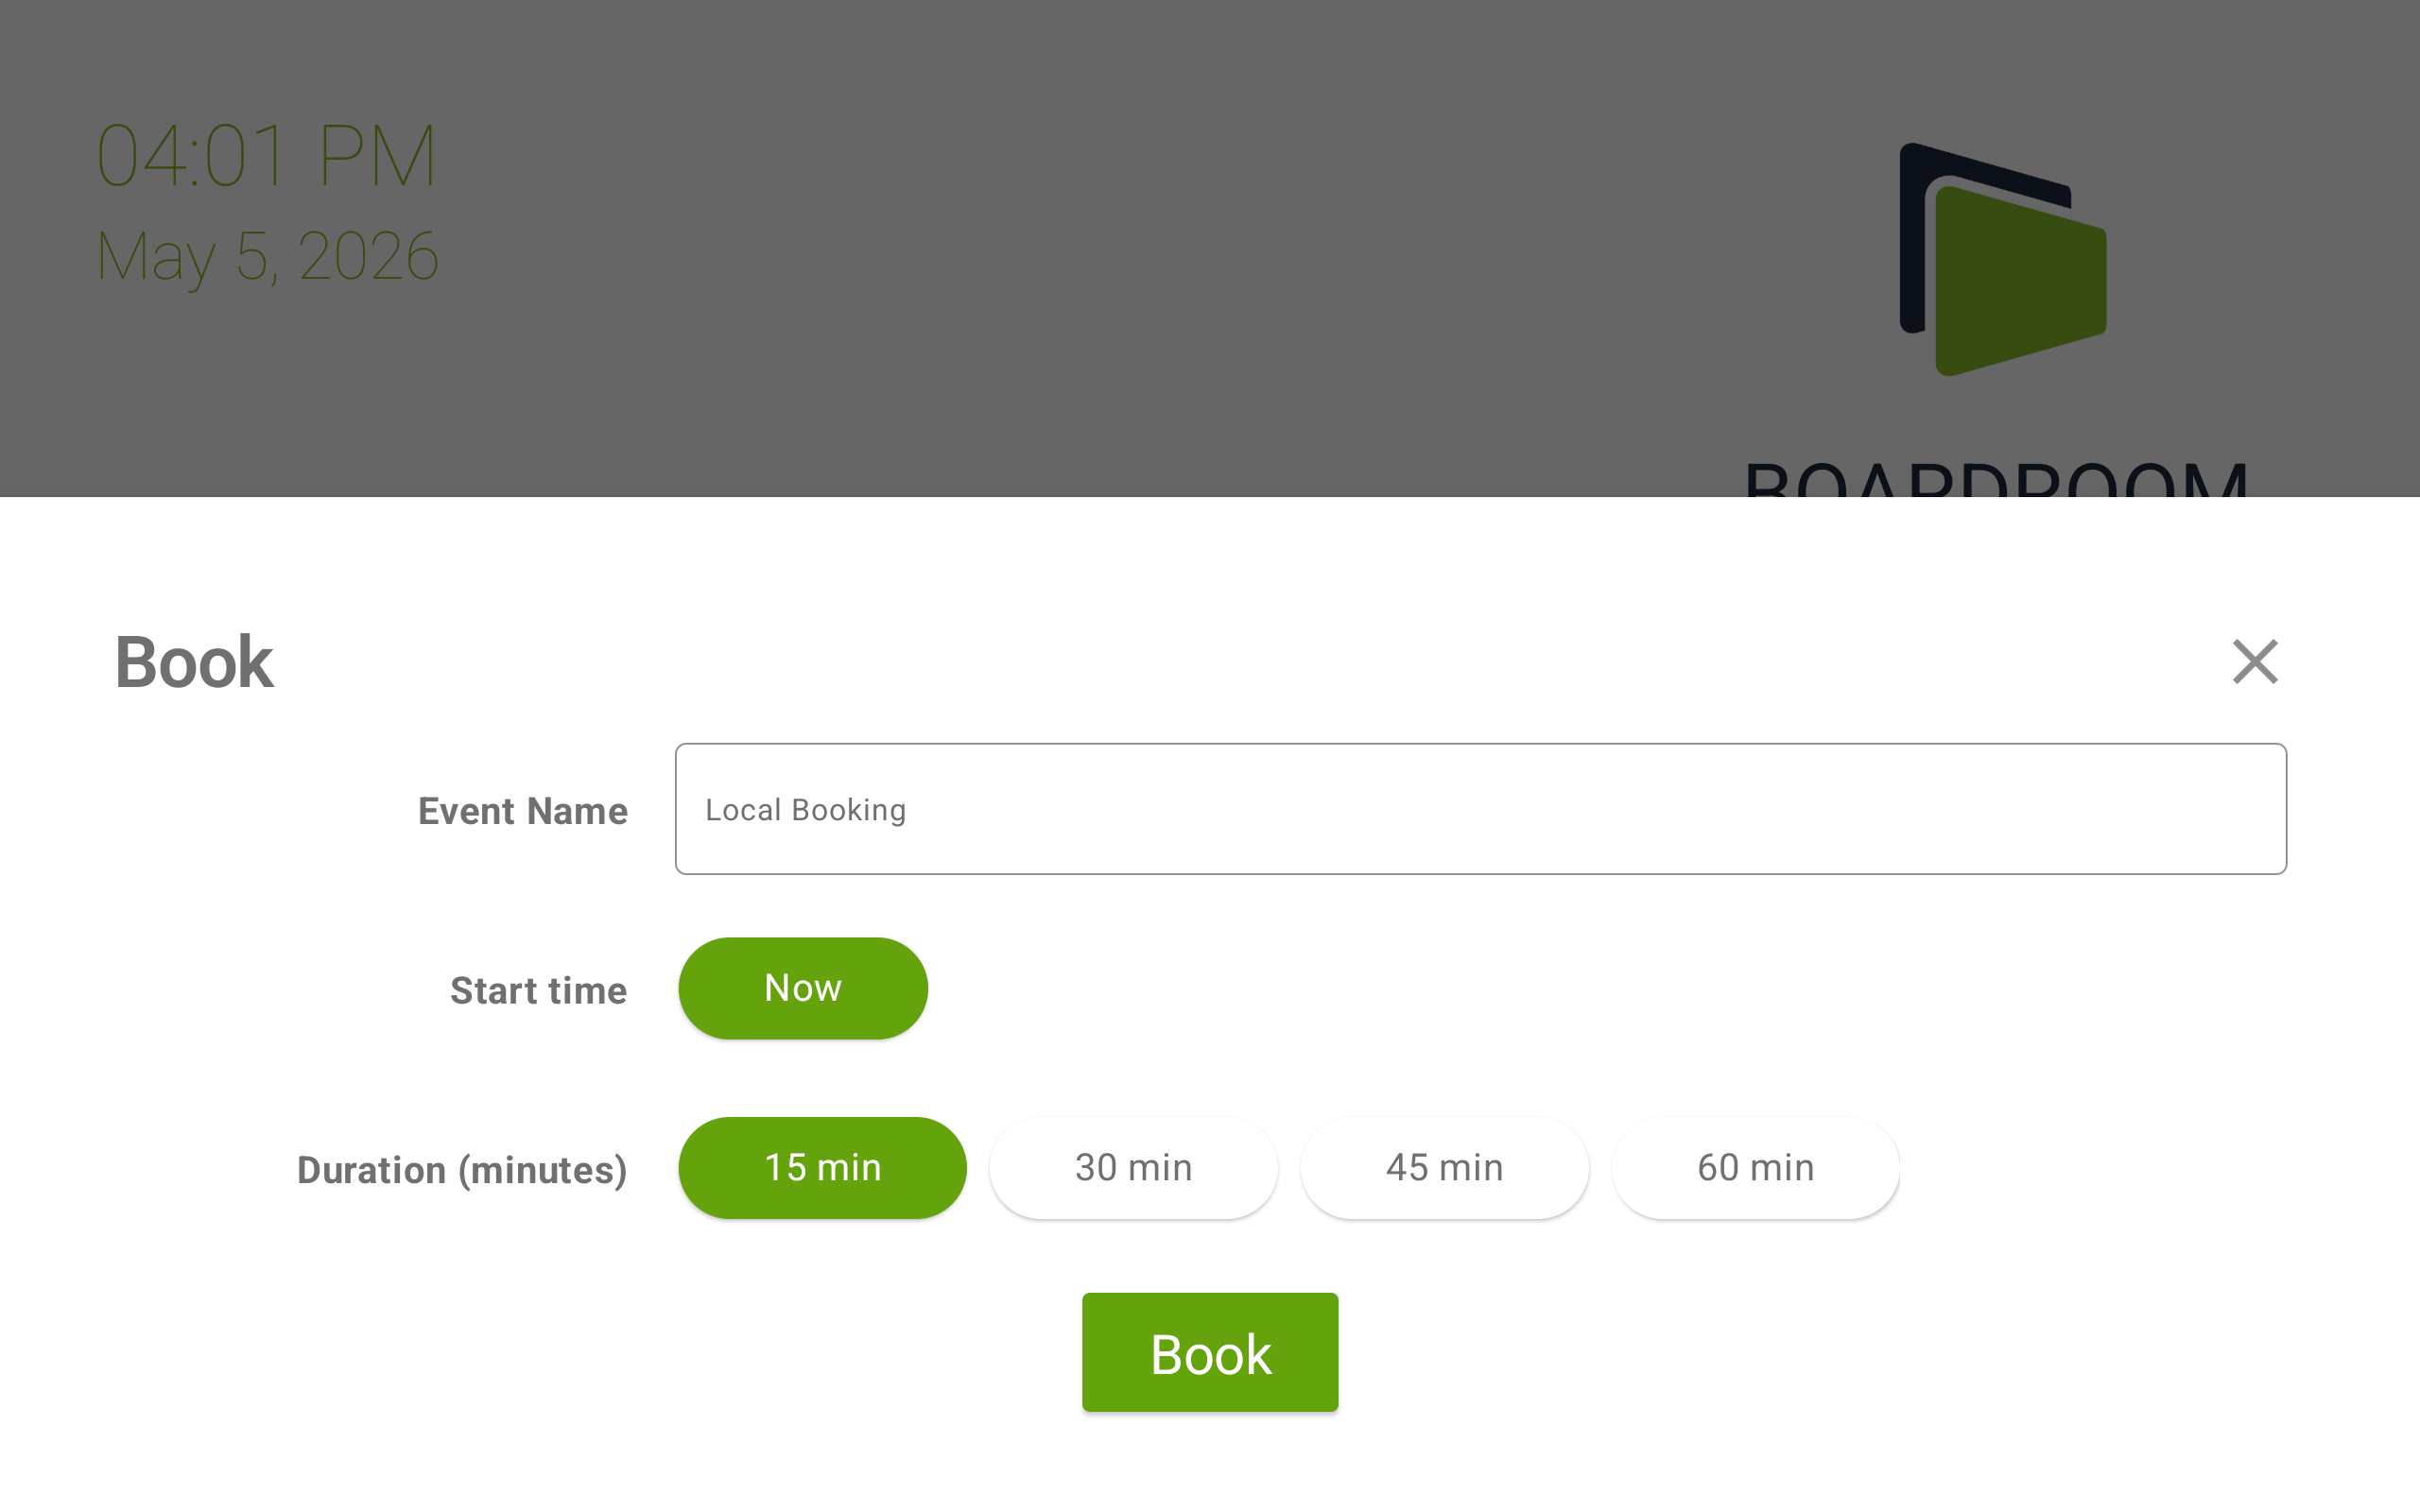Choose the 45 min duration
This screenshot has width=2420, height=1512.
[1445, 1168]
